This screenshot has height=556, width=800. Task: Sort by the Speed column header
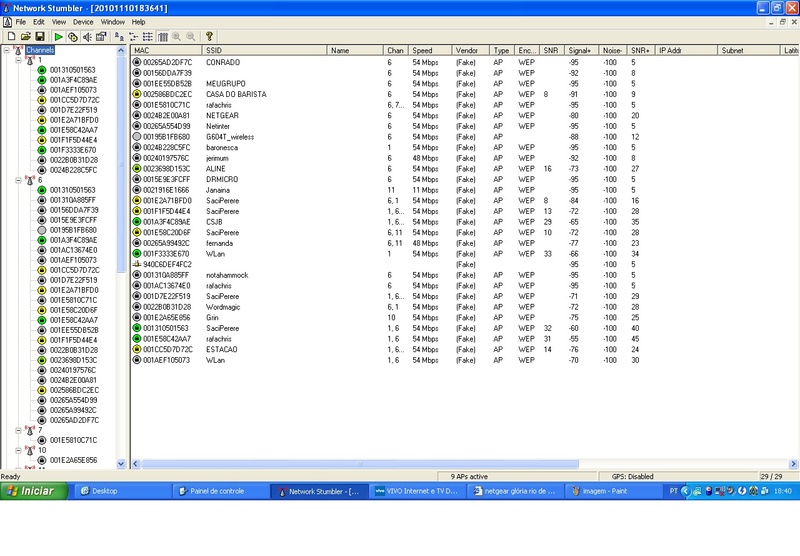pyautogui.click(x=430, y=50)
